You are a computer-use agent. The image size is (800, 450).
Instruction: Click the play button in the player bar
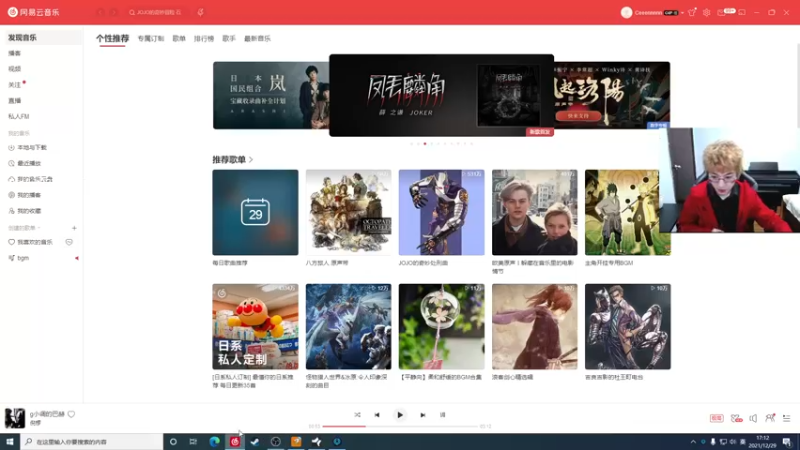click(400, 415)
